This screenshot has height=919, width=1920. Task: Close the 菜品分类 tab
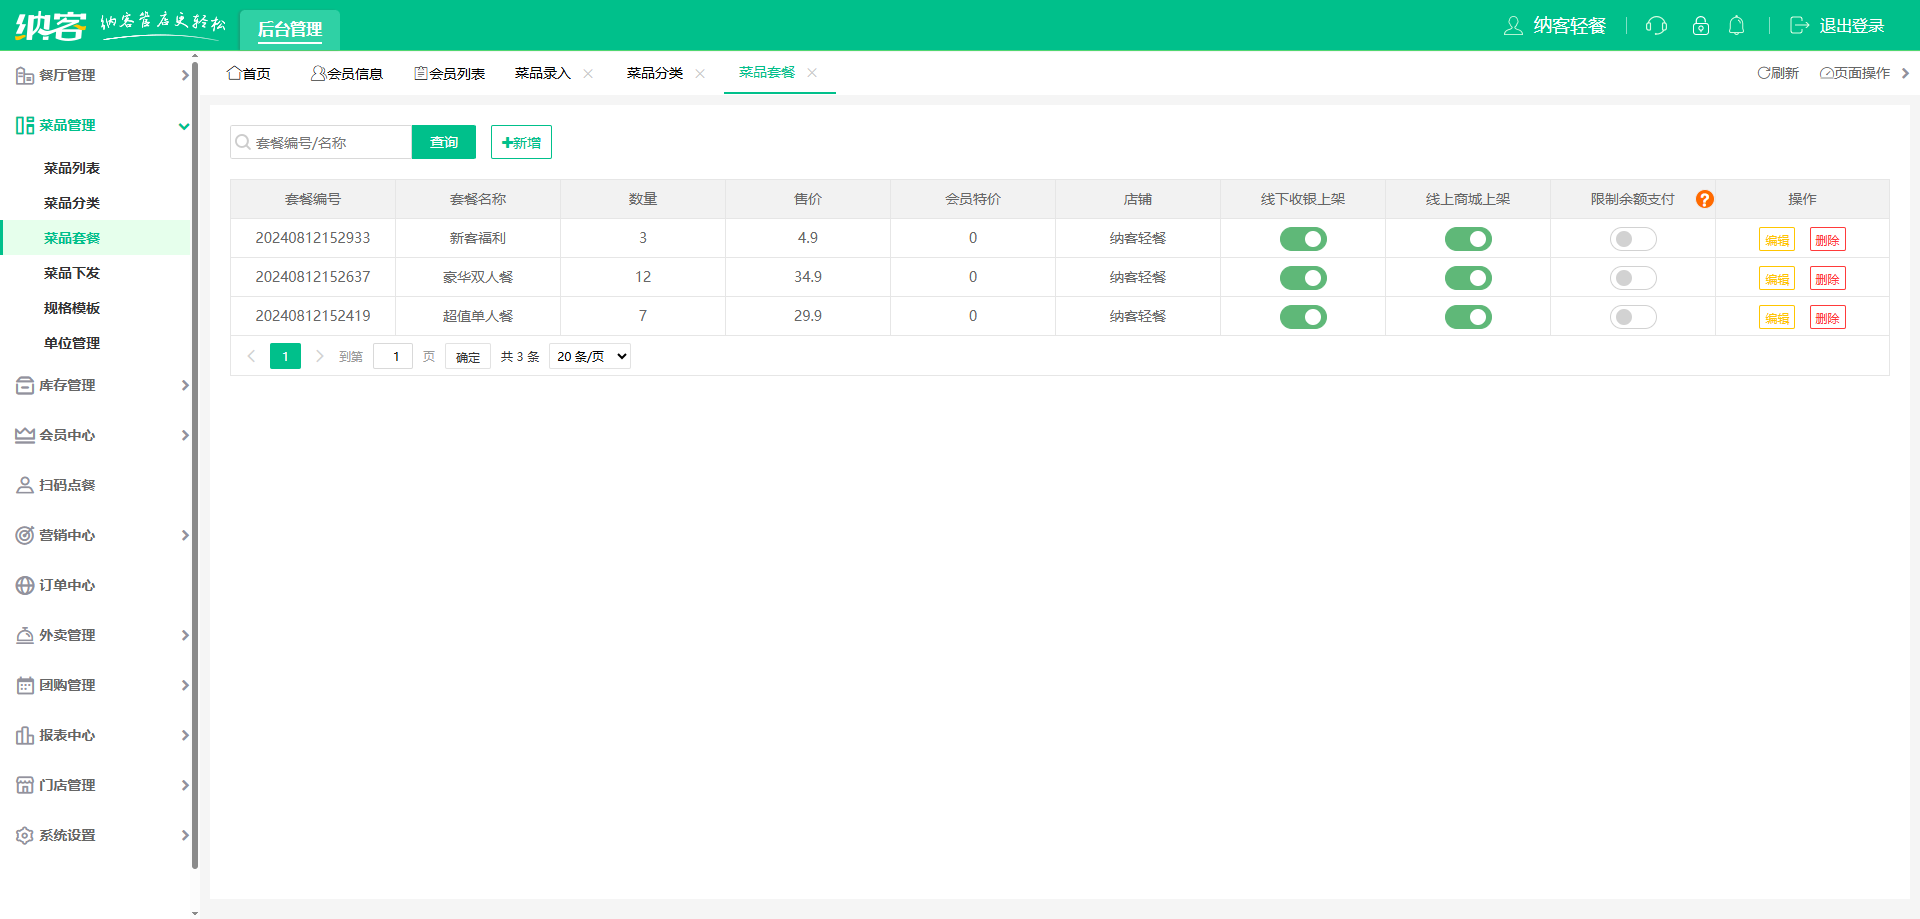pos(700,73)
